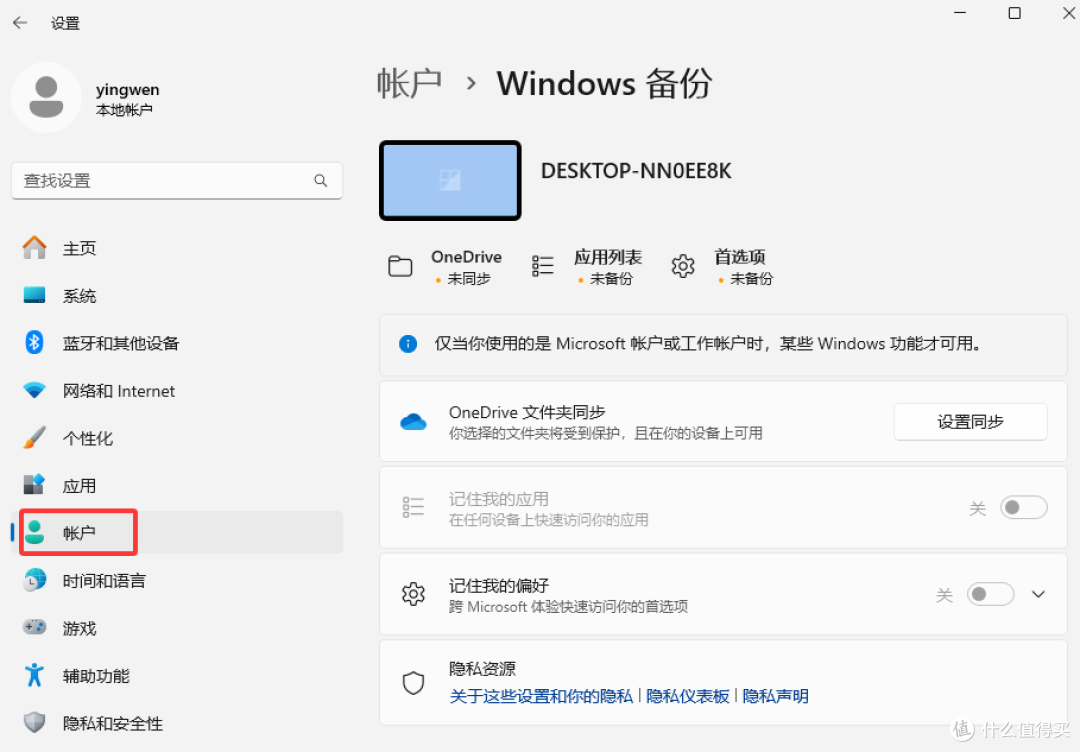Image resolution: width=1080 pixels, height=752 pixels.
Task: Click the 辅助功能 accessibility figure icon
Action: click(x=34, y=676)
